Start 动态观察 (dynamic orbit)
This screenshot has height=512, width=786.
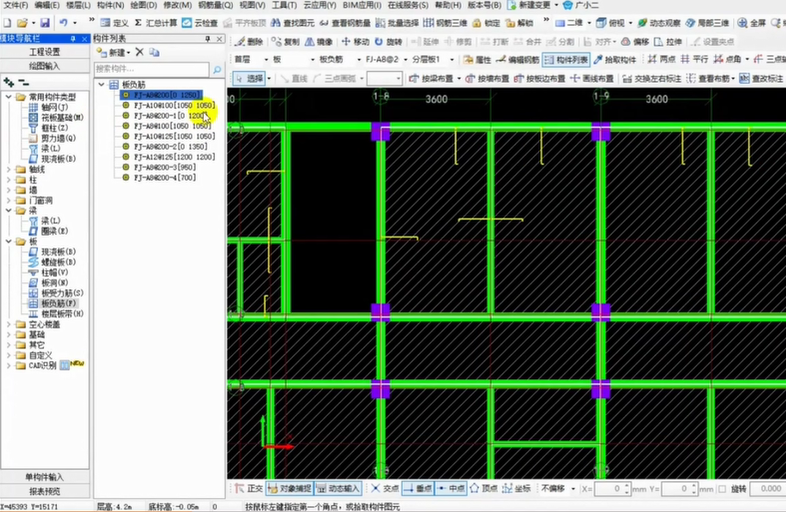(x=659, y=23)
